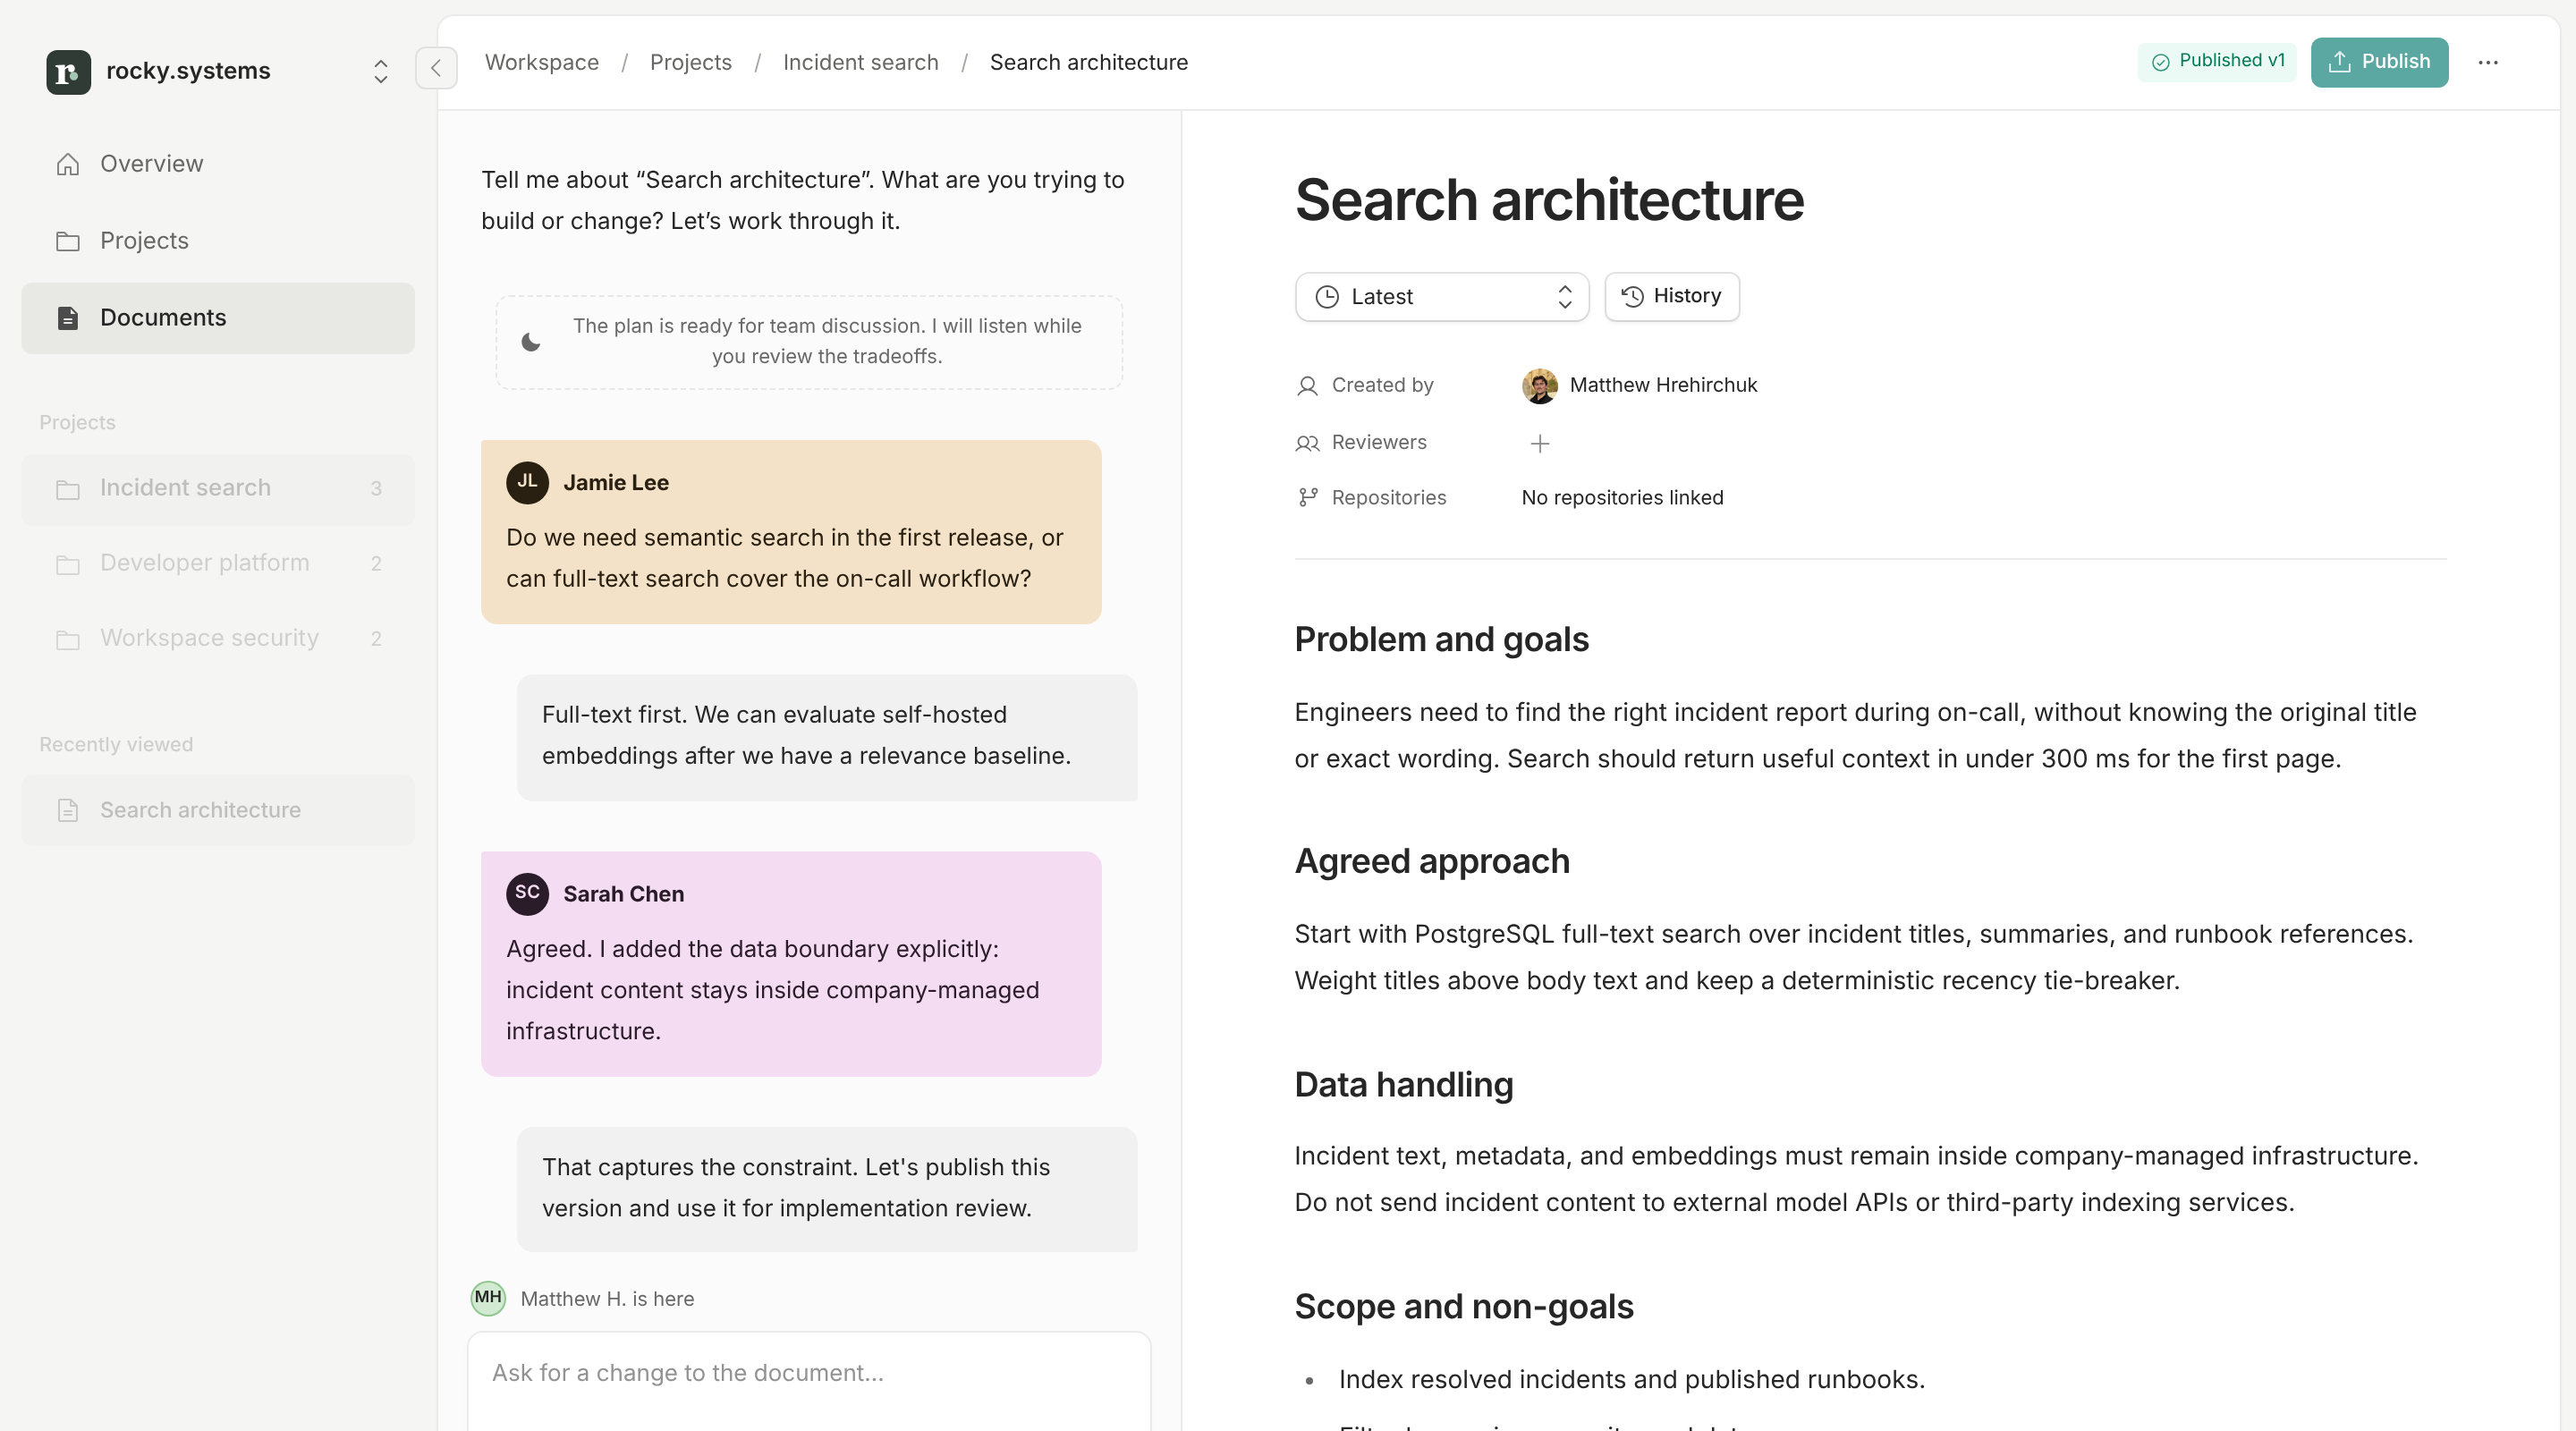Click the Agreed approach heading
2576x1431 pixels.
click(1432, 861)
